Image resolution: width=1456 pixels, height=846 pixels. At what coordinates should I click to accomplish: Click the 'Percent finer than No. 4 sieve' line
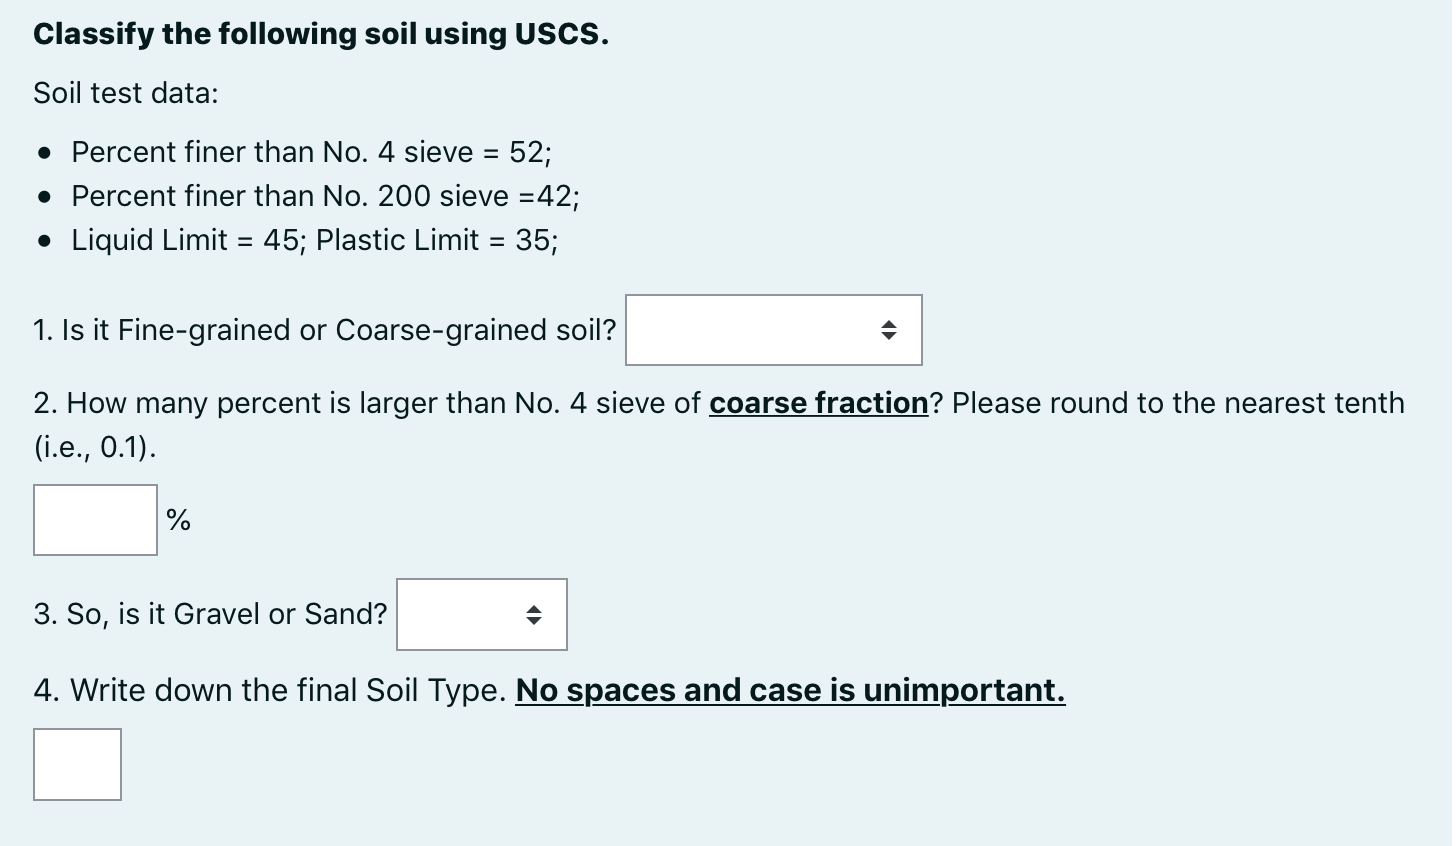point(310,152)
